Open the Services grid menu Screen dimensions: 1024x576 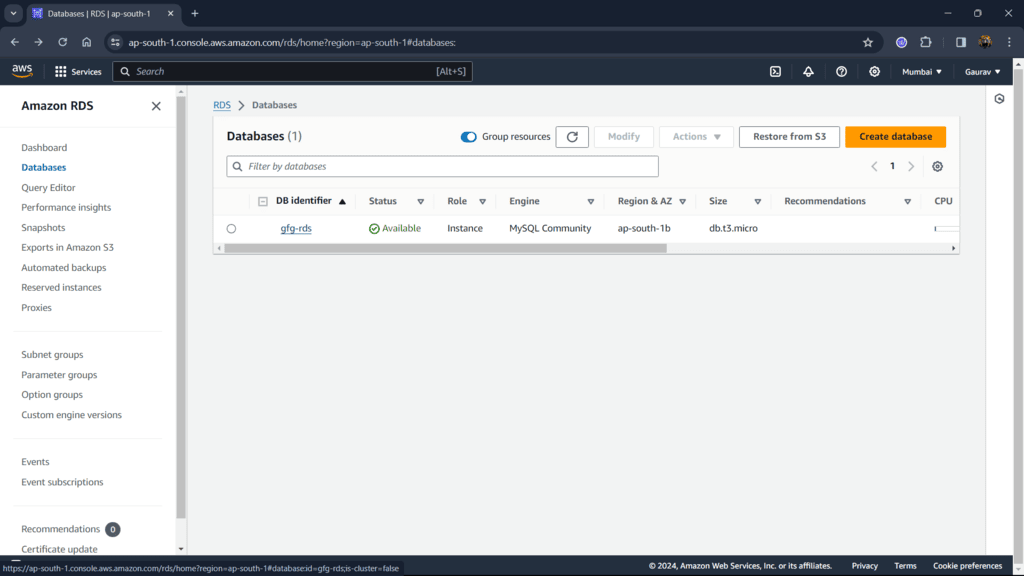tap(78, 72)
